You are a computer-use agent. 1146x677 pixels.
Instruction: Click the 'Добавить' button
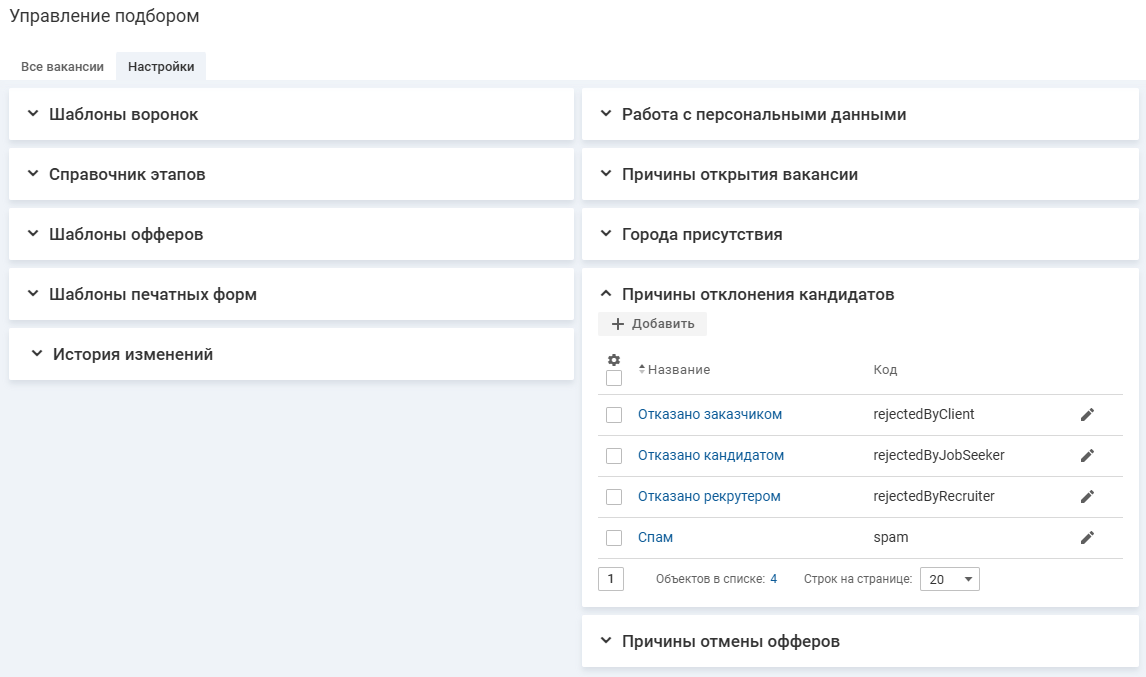pos(653,324)
